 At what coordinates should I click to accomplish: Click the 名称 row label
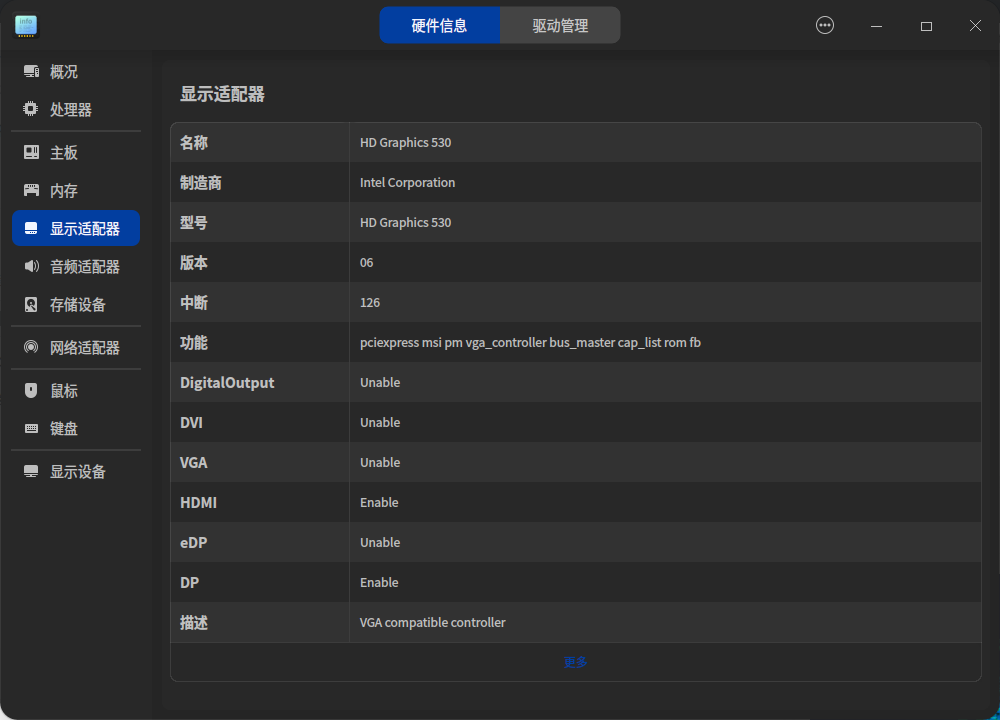194,142
